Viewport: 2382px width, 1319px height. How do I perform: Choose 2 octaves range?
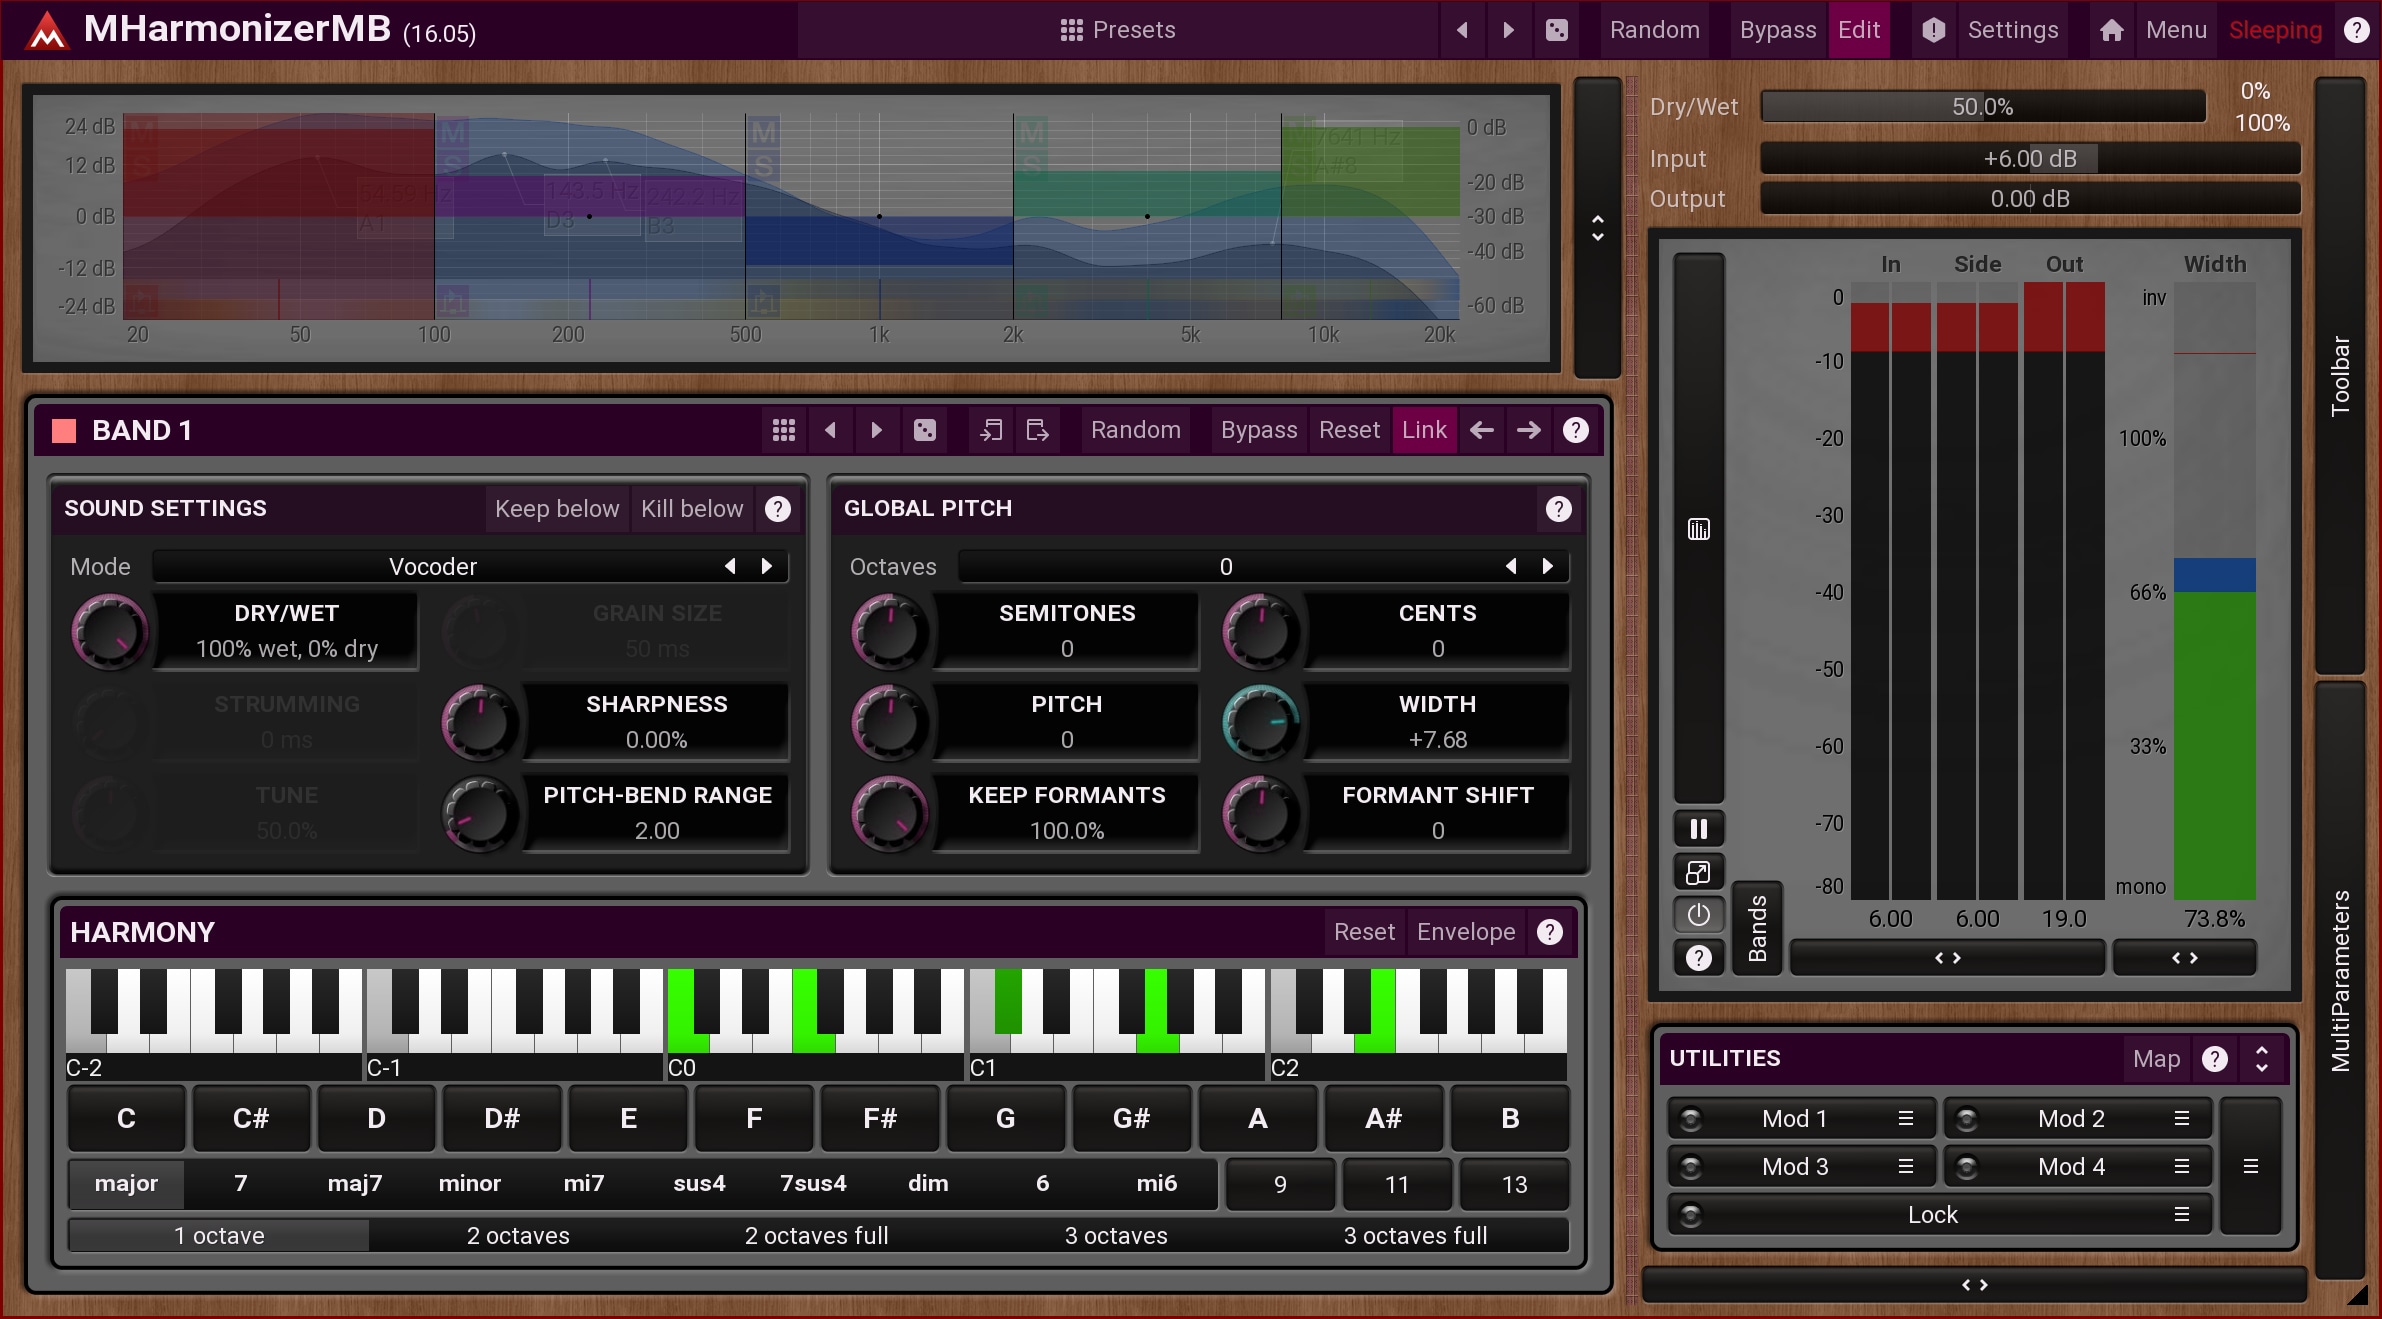[x=518, y=1236]
